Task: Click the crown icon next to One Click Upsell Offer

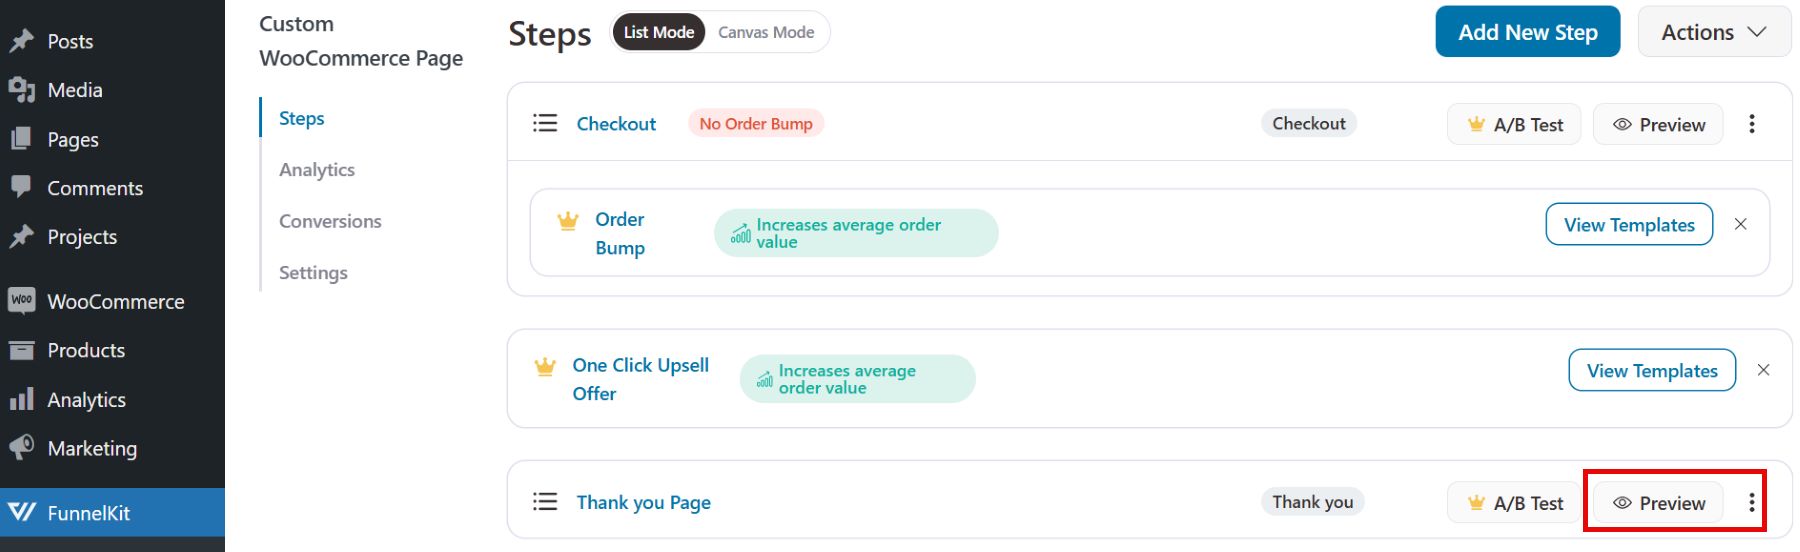Action: [x=545, y=367]
